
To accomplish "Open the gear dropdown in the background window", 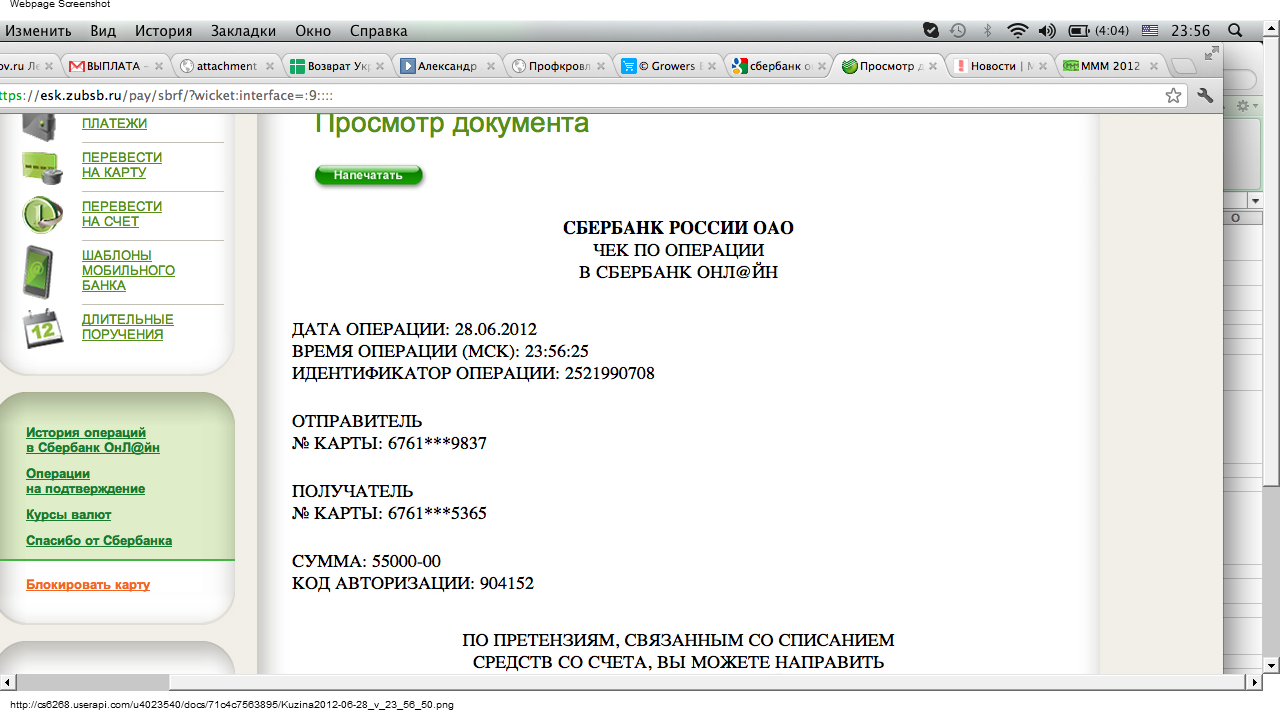I will 1246,106.
